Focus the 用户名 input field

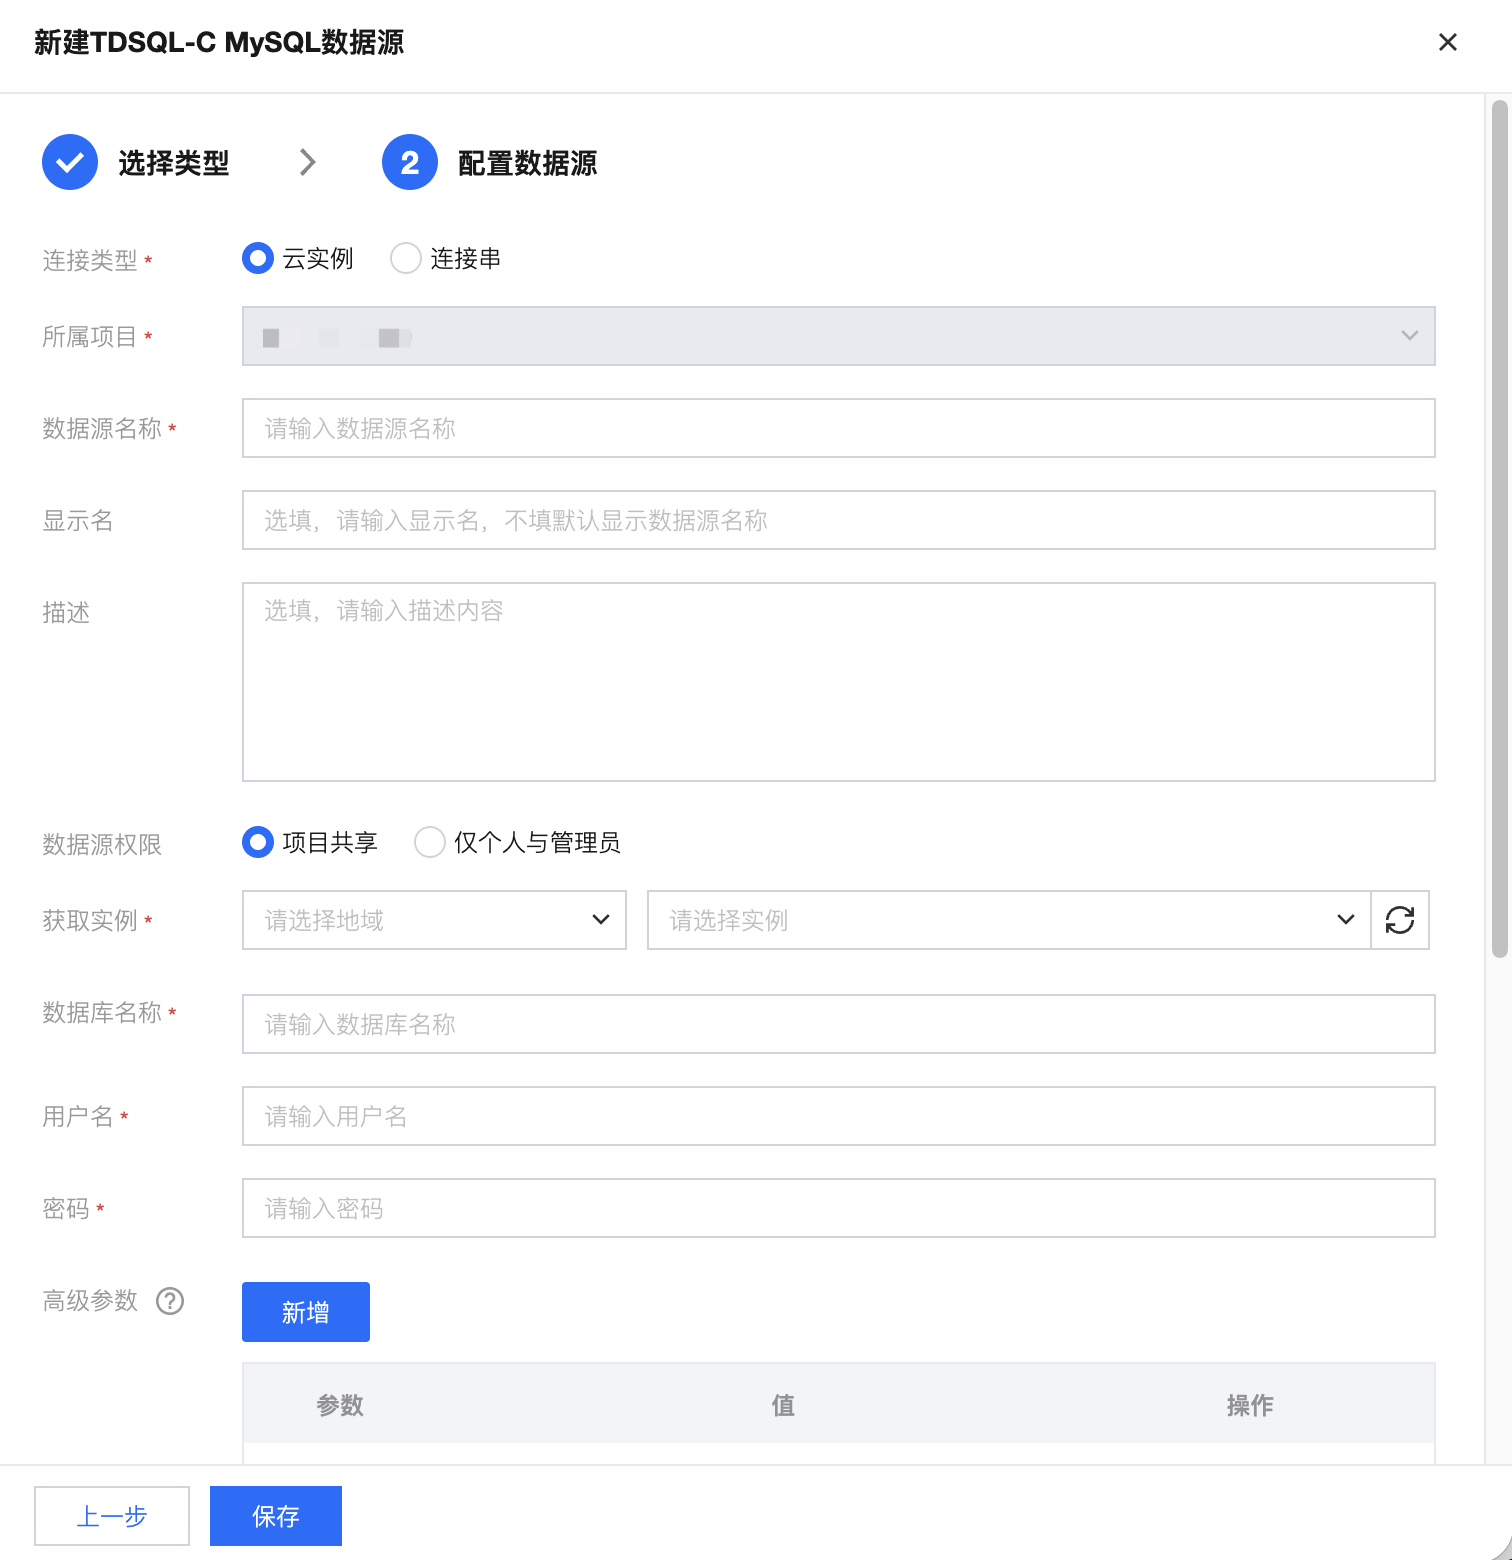[x=838, y=1116]
